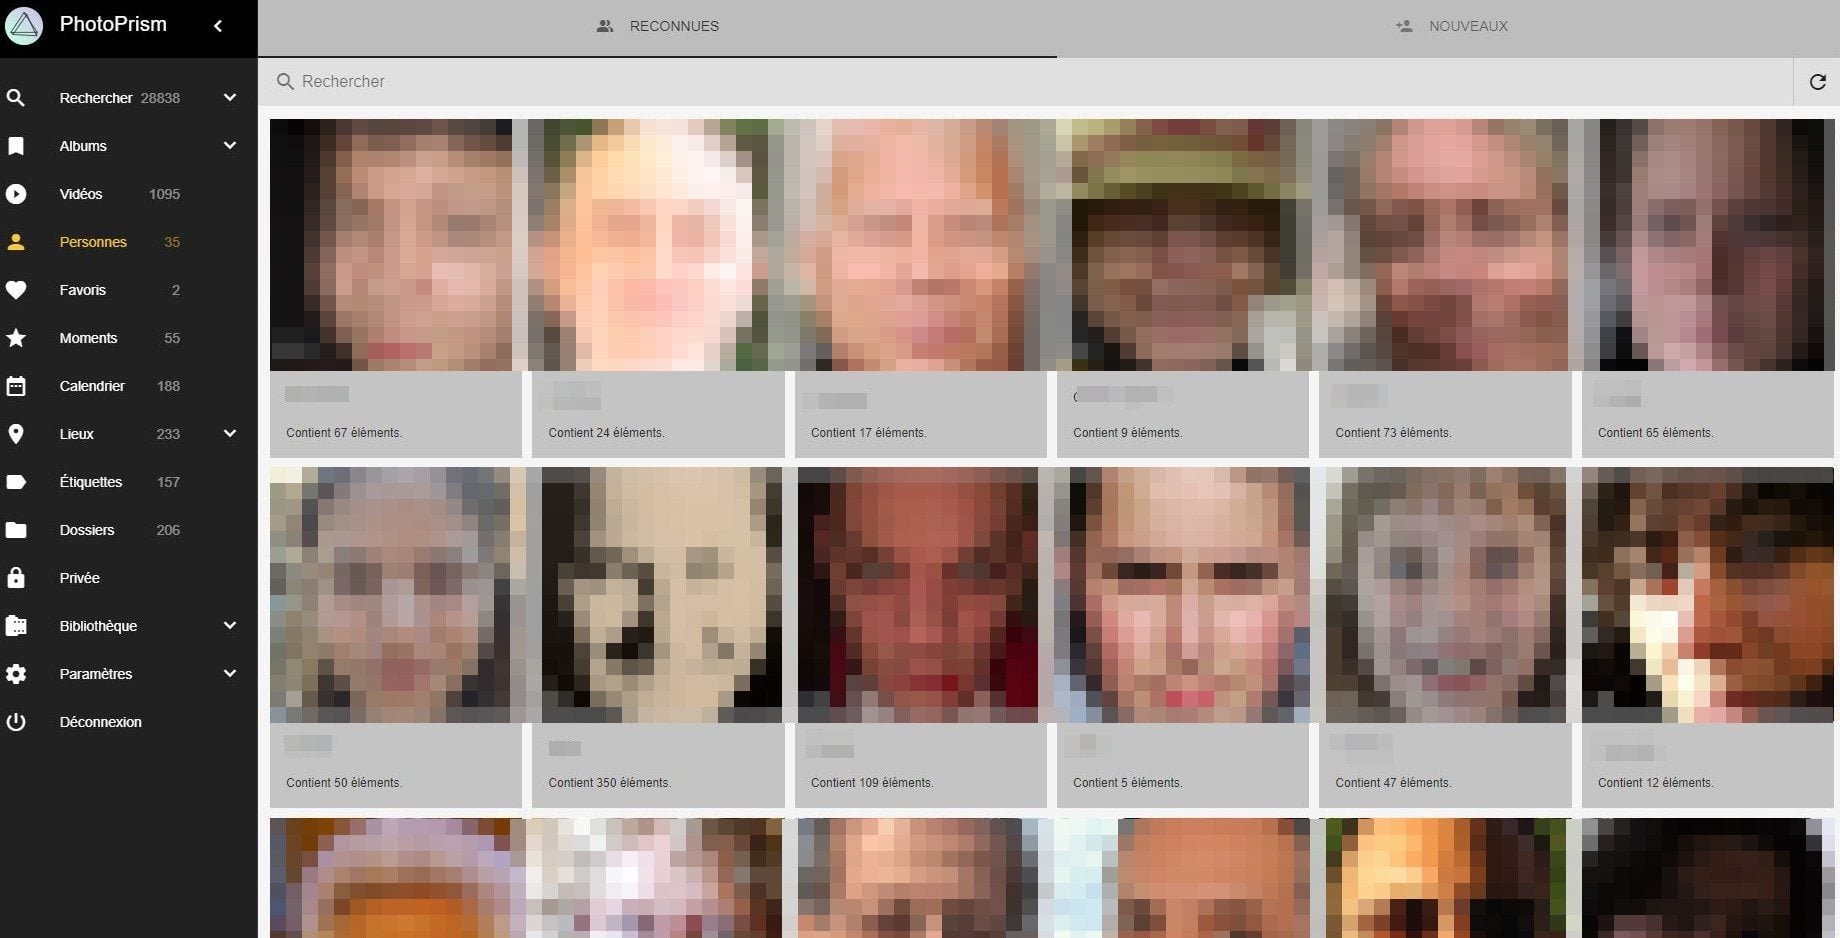This screenshot has width=1840, height=938.
Task: Select the Reconnues tab
Action: pos(657,27)
